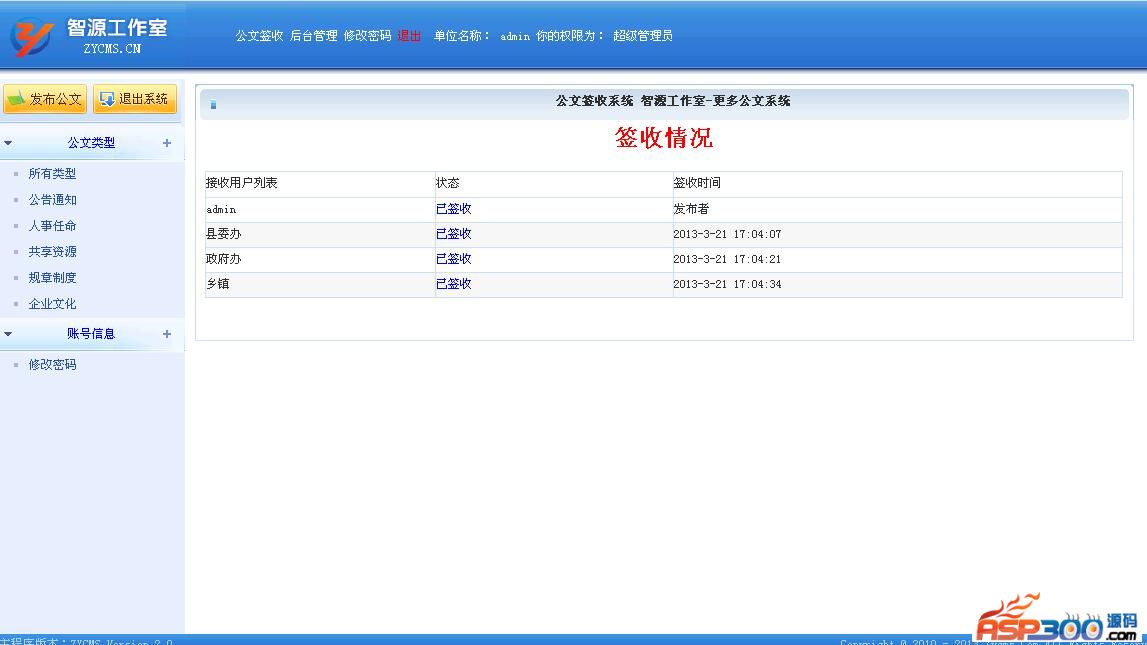
Task: Expand 公文类型 with the plus icon
Action: 167,143
